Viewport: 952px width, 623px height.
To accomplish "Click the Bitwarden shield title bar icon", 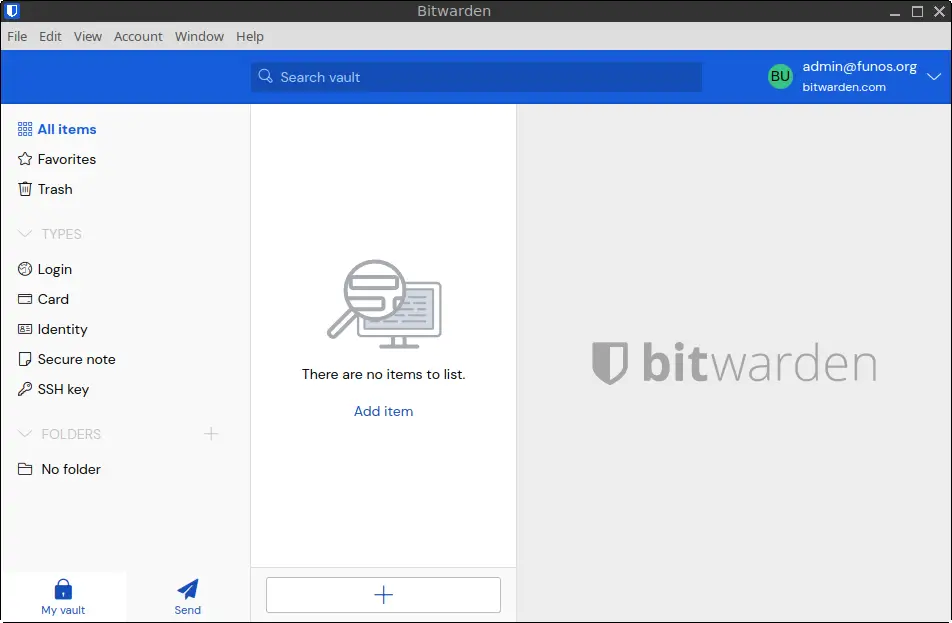I will (12, 11).
